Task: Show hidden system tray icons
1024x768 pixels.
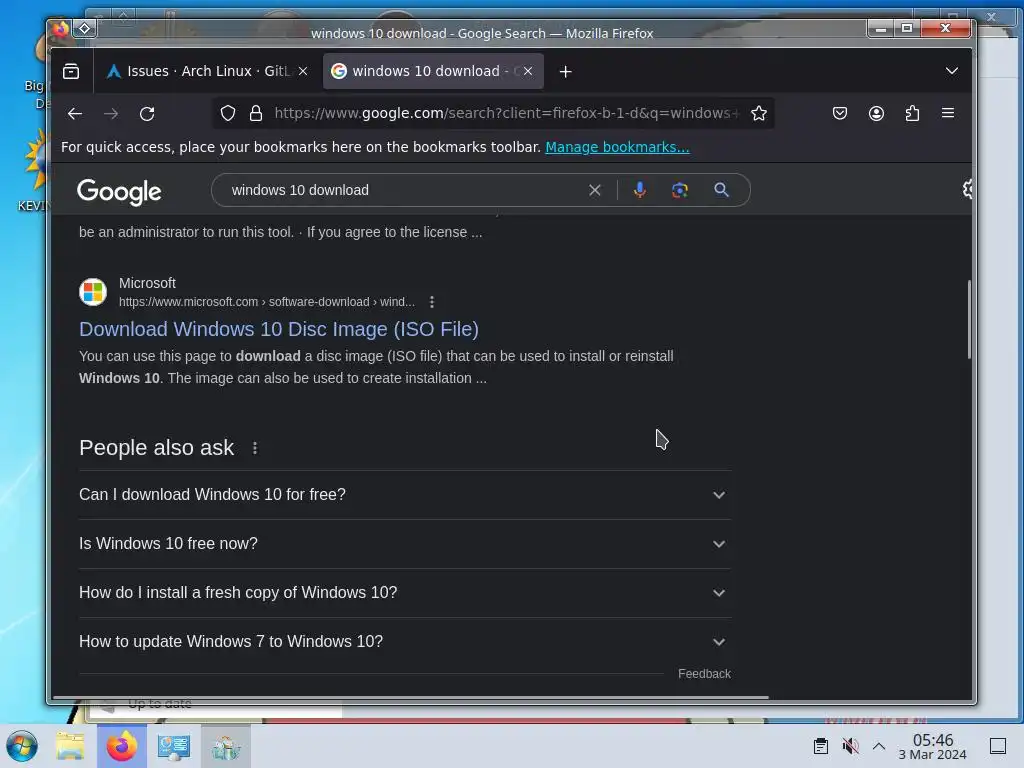Action: (879, 746)
